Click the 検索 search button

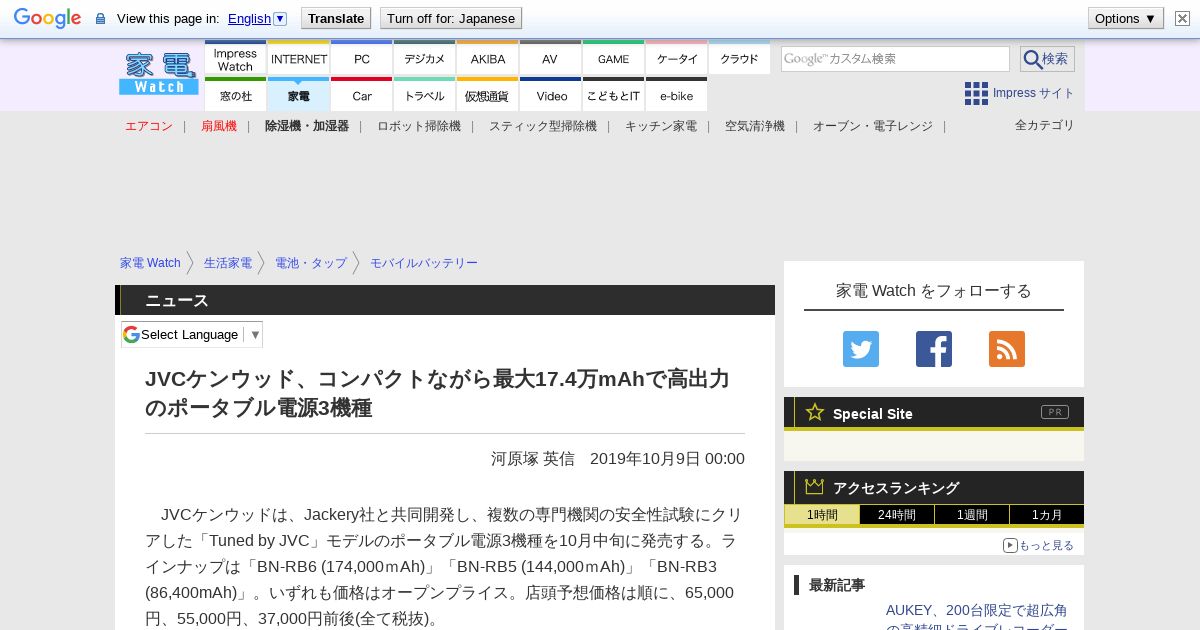[x=1047, y=59]
